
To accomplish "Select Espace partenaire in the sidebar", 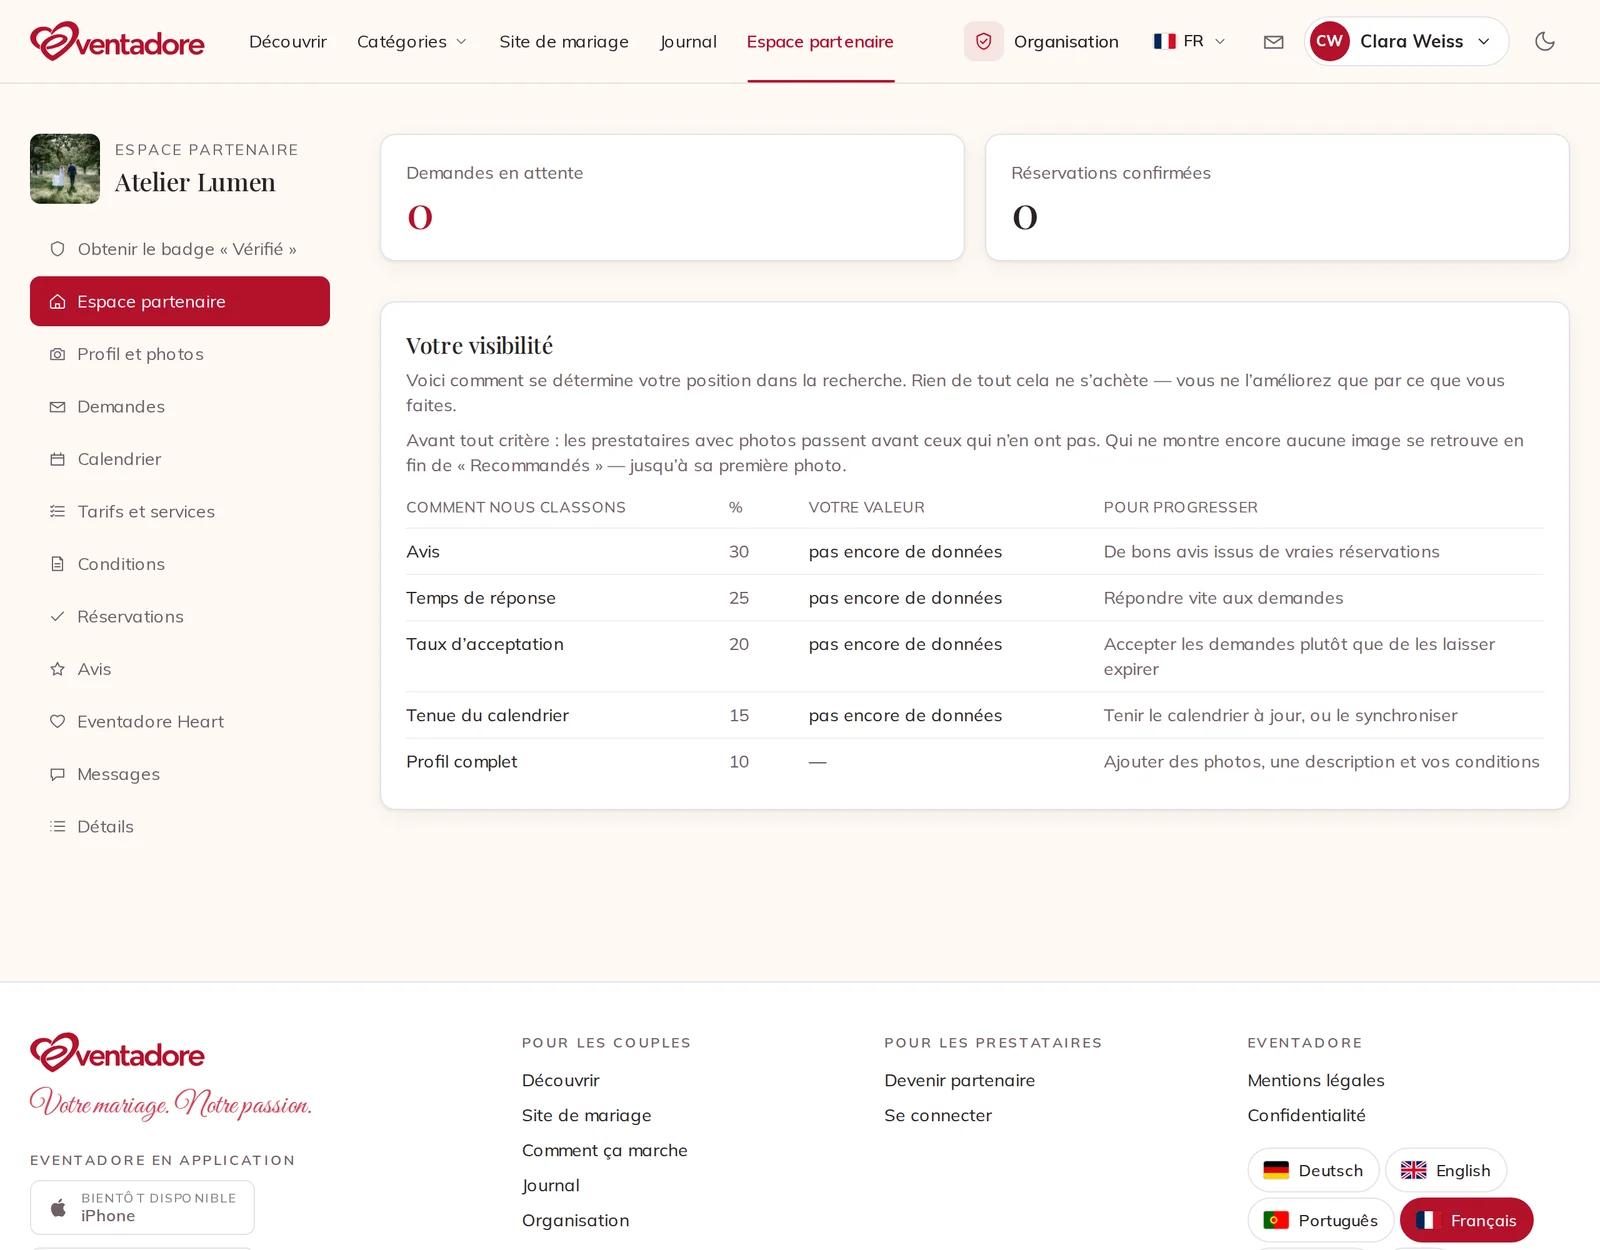I will coord(180,301).
